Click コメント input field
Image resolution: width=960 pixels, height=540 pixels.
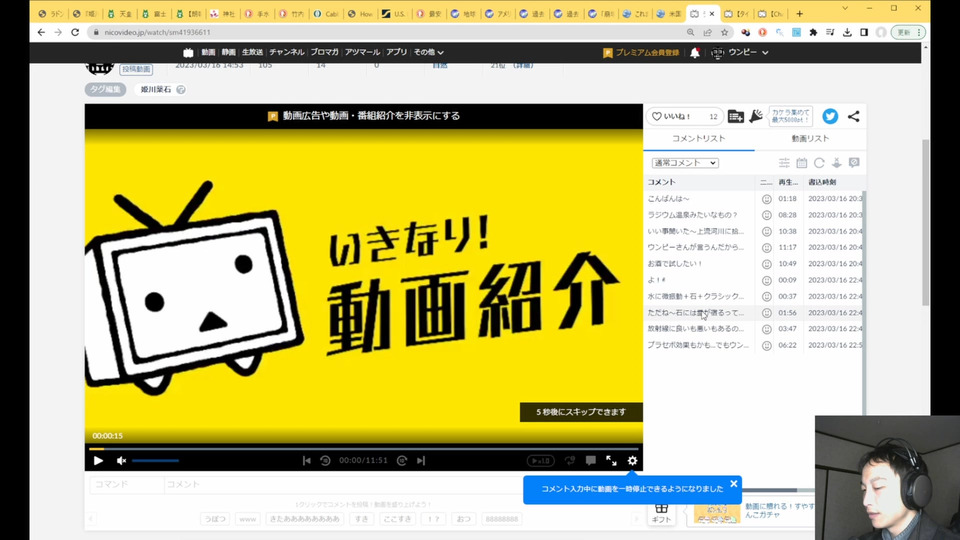tap(343, 484)
